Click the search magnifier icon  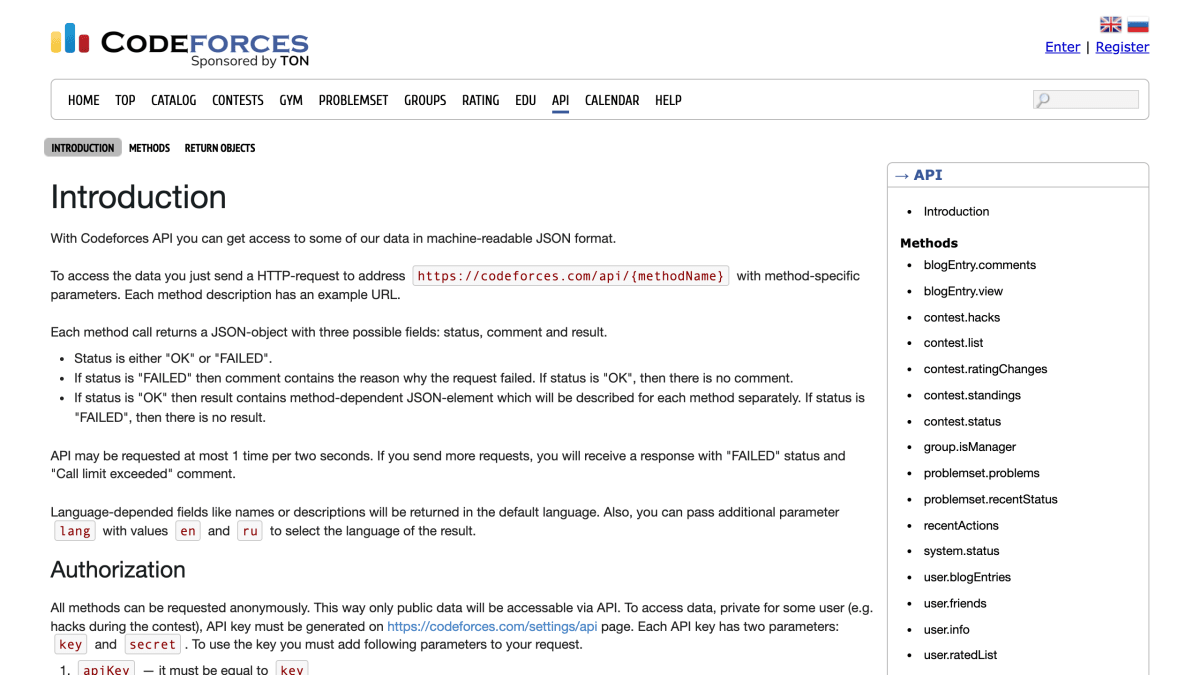pyautogui.click(x=1043, y=100)
